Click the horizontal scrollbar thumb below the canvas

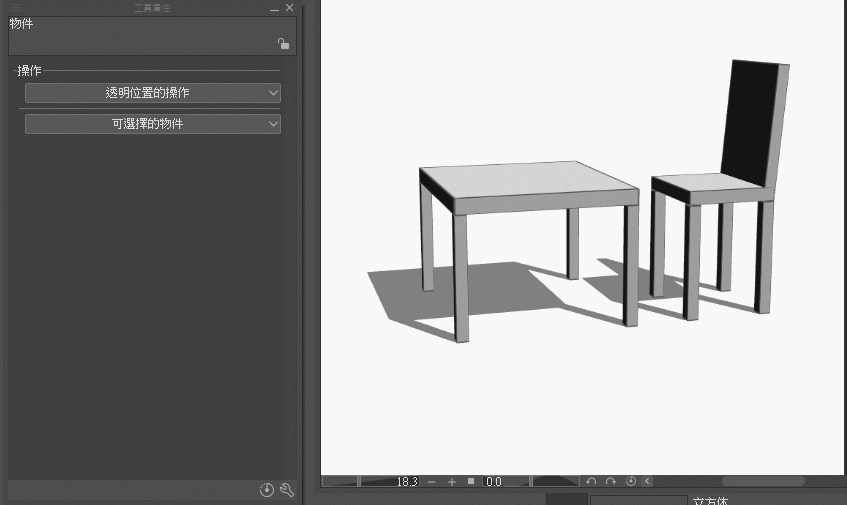[x=763, y=481]
